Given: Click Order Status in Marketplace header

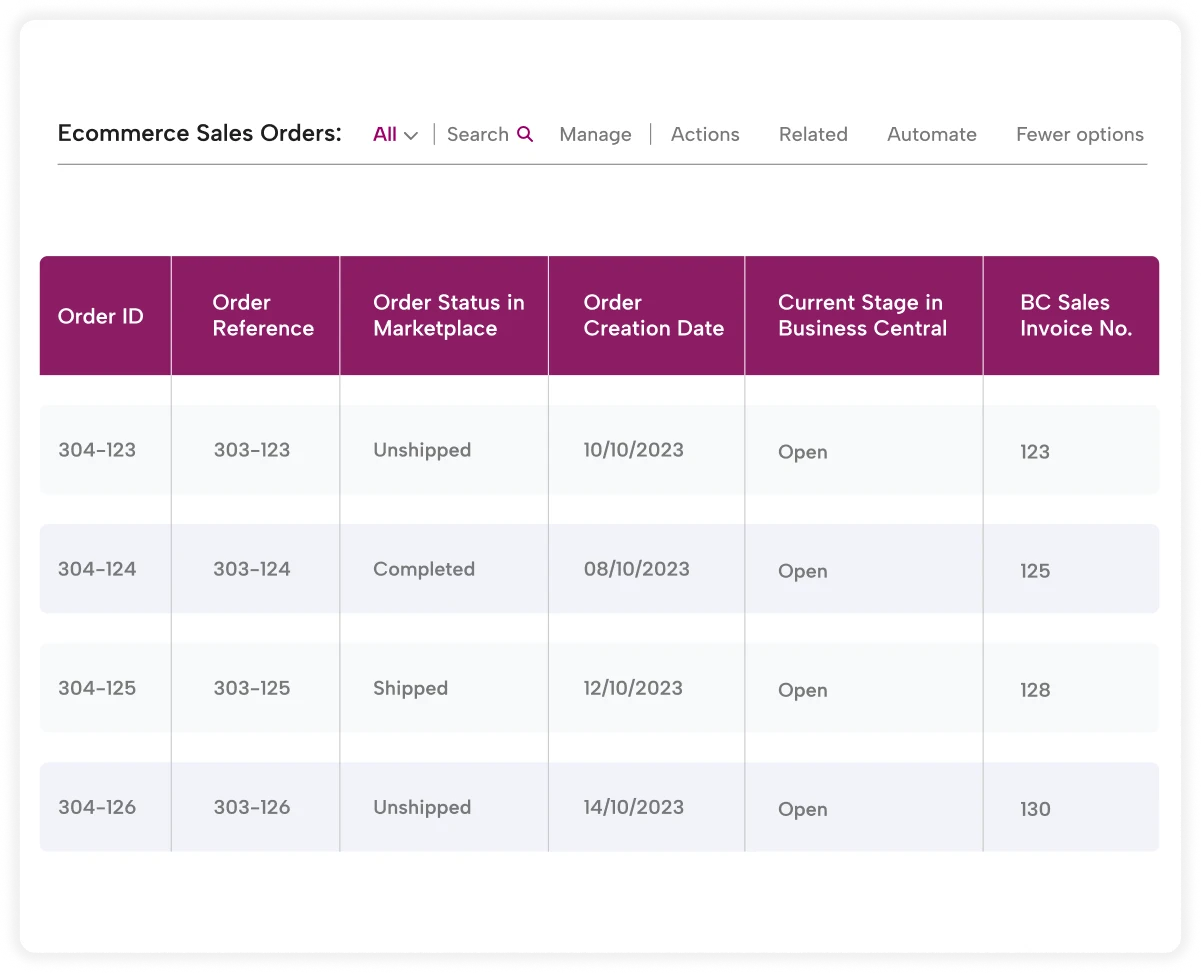Looking at the screenshot, I should pyautogui.click(x=448, y=315).
